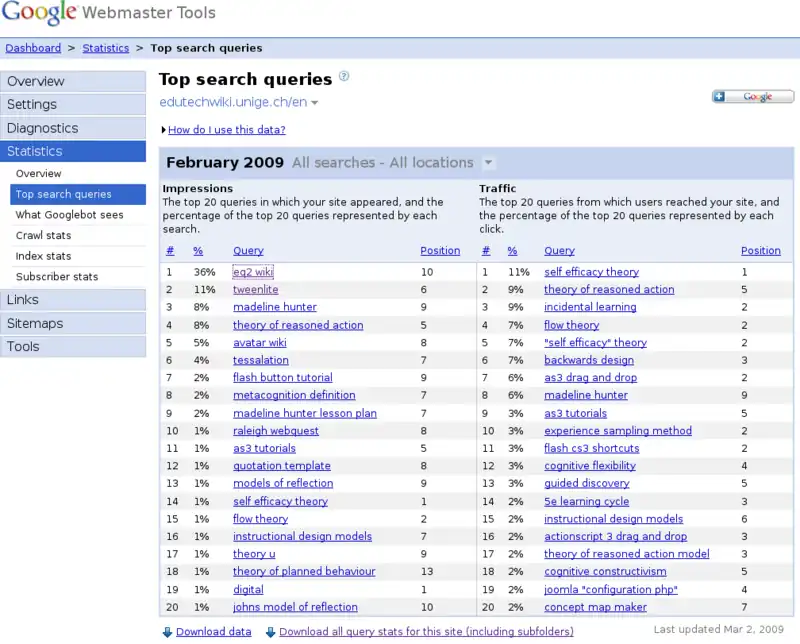Open Crawl stats in the sidebar
The height and width of the screenshot is (644, 800).
[x=43, y=236]
